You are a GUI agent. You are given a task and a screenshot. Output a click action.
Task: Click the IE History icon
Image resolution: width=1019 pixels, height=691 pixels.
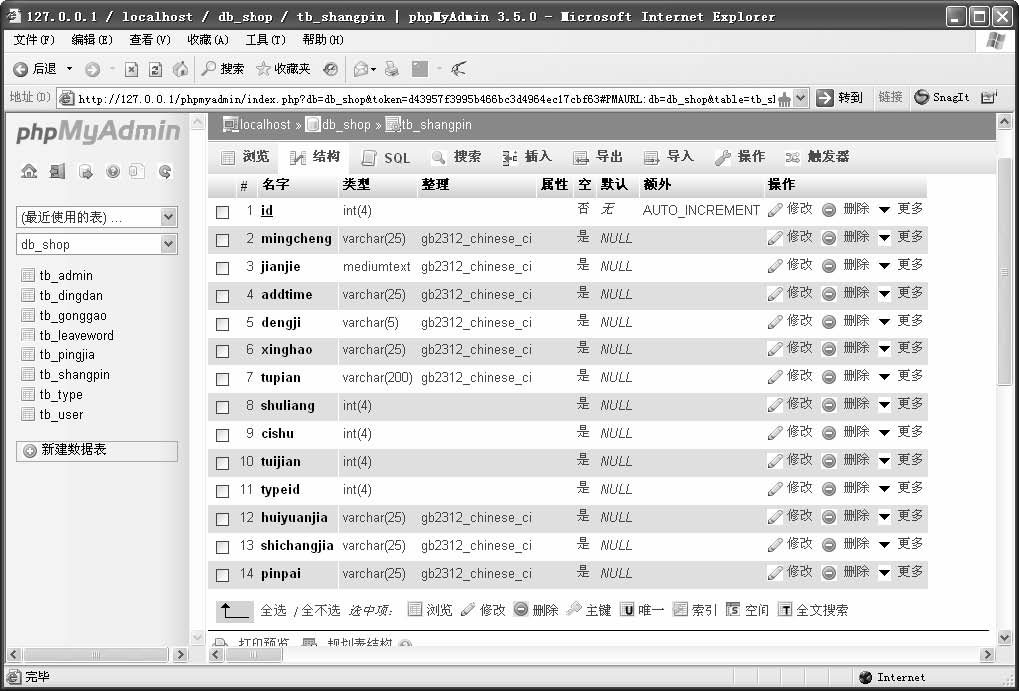point(331,69)
